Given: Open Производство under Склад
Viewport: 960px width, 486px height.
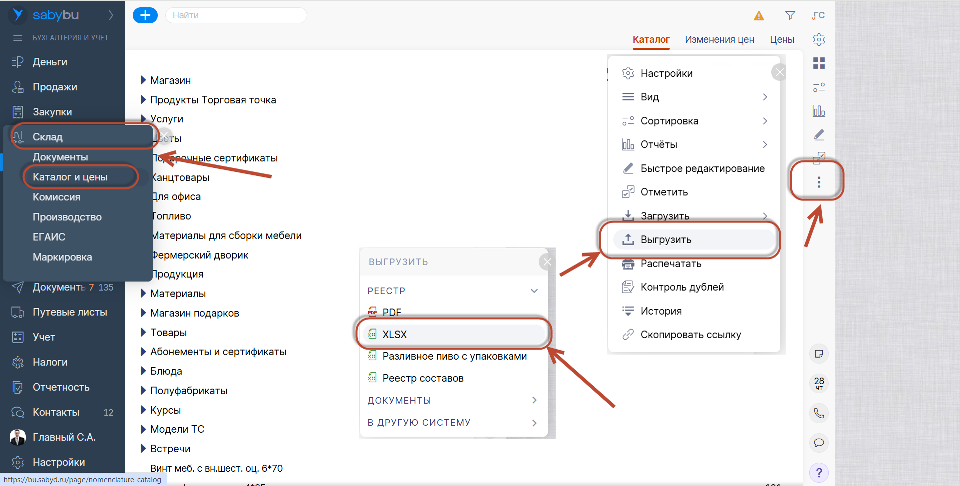Looking at the screenshot, I should pyautogui.click(x=67, y=217).
